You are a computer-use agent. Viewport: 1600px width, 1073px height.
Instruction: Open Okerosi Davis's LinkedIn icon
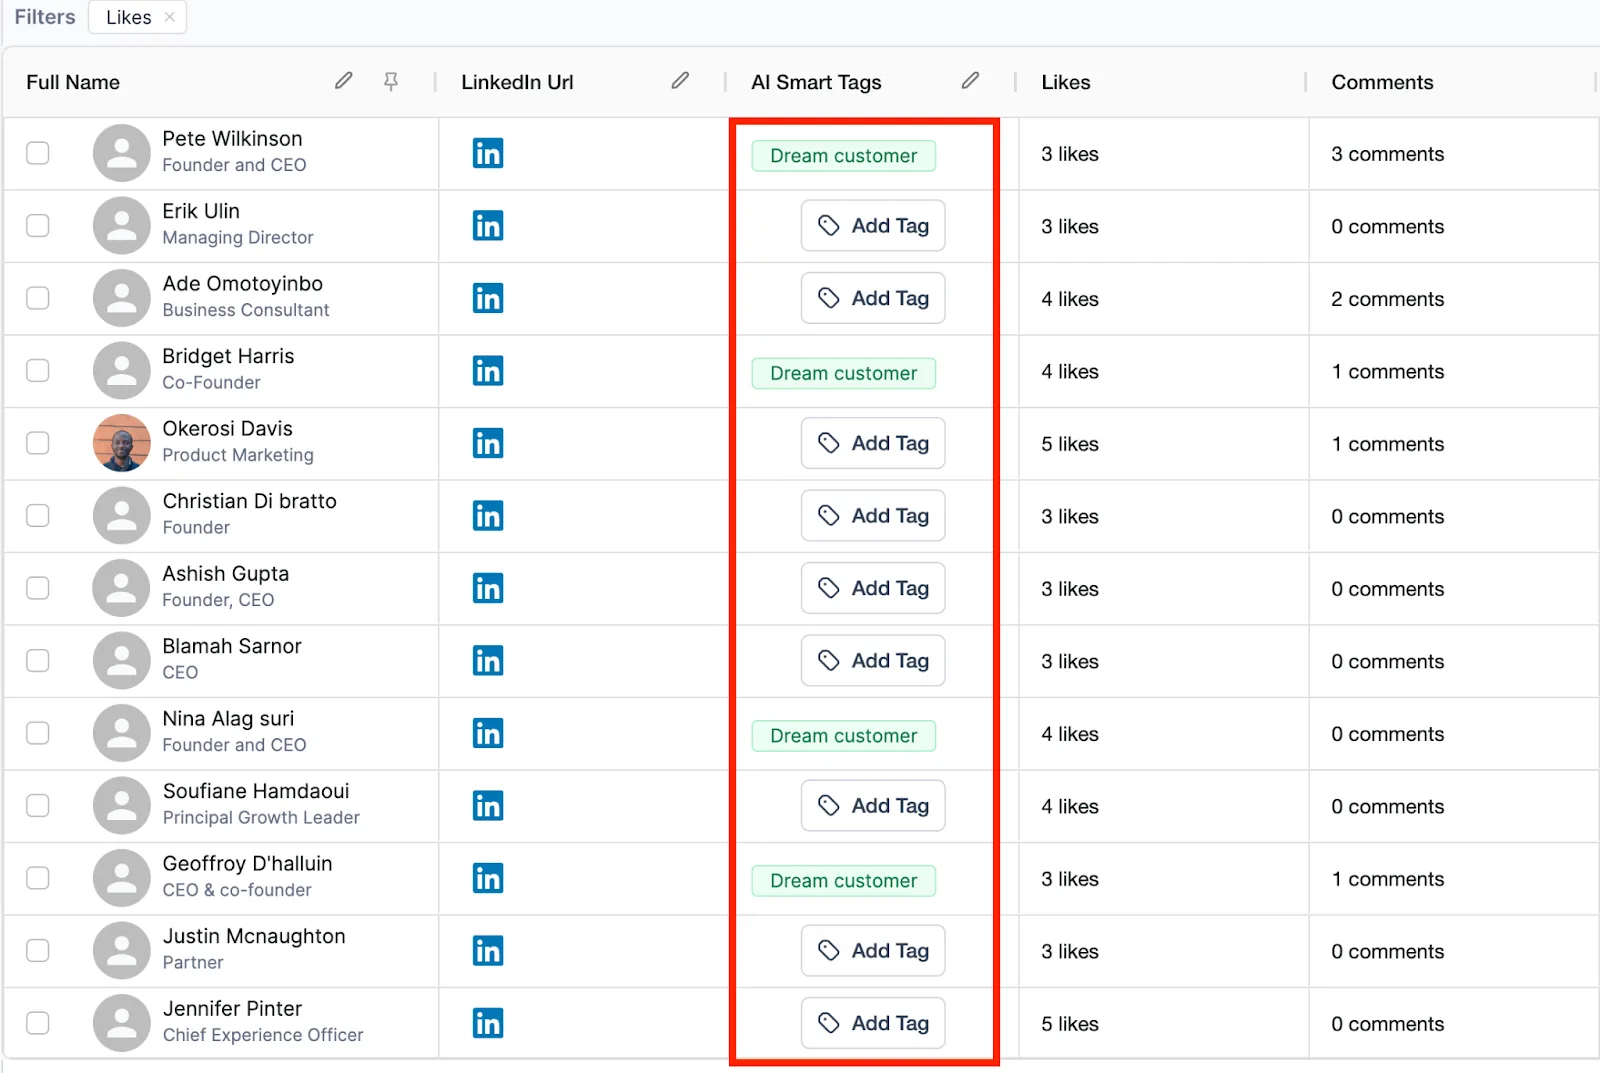coord(488,443)
